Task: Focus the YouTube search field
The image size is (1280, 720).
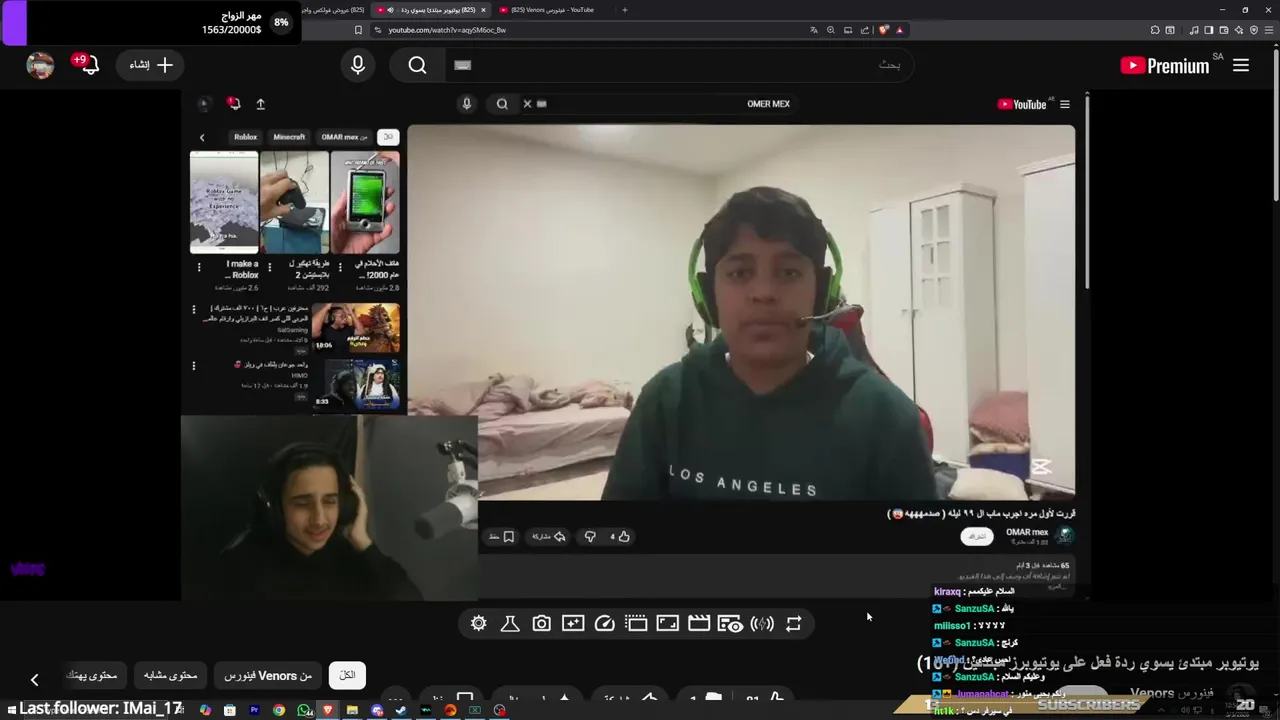Action: 680,65
